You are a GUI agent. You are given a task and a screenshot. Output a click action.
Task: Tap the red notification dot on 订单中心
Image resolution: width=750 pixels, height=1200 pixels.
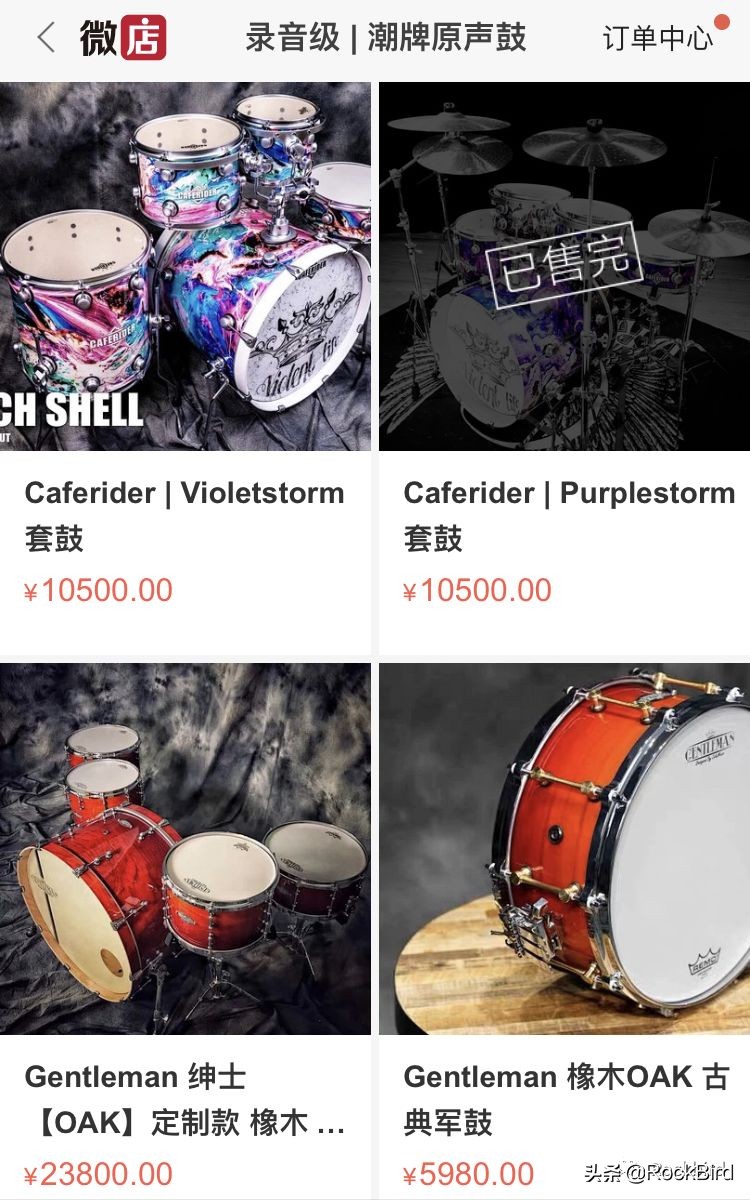point(721,21)
